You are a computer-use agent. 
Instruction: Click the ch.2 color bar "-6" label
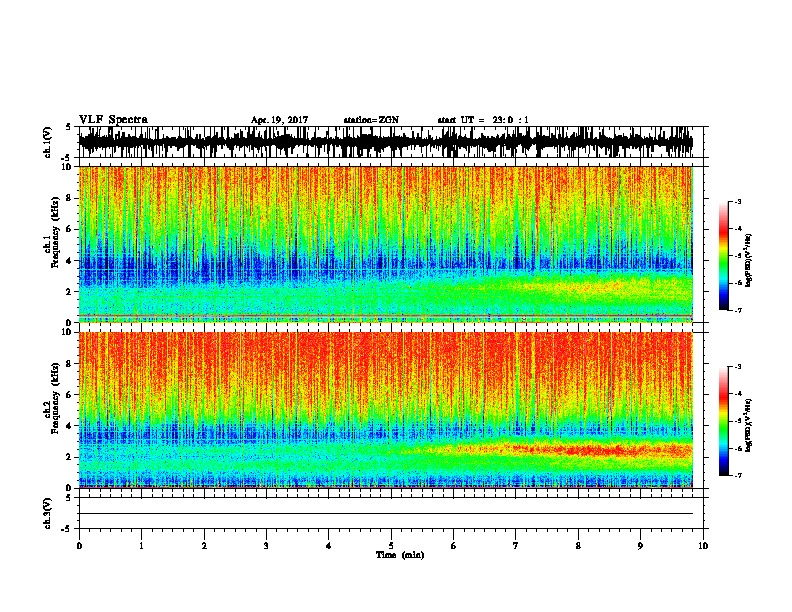(737, 448)
